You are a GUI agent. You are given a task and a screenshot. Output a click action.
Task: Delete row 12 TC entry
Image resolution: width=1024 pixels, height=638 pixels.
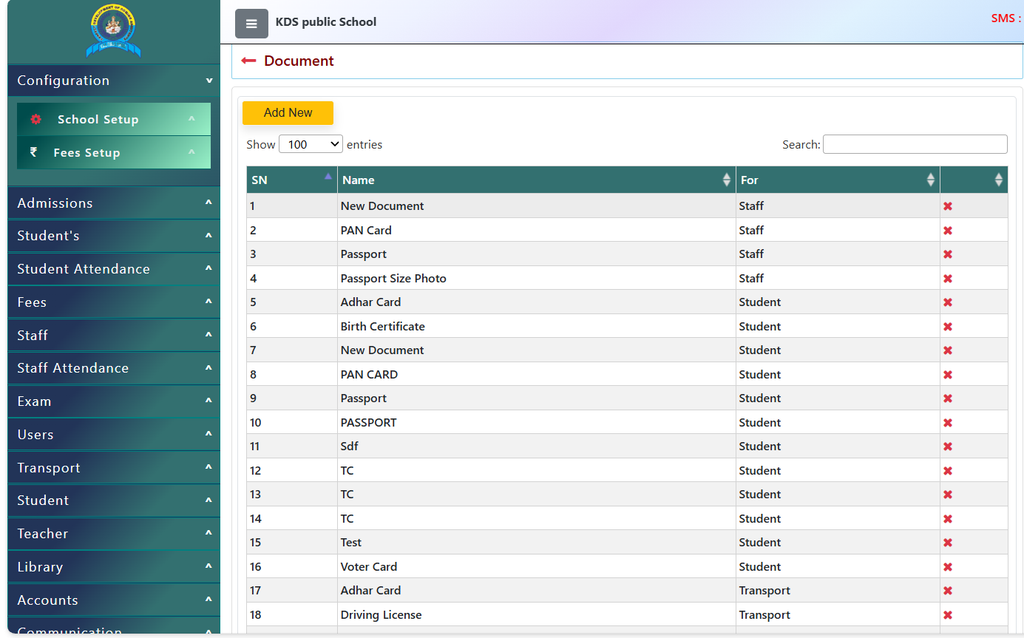point(948,471)
